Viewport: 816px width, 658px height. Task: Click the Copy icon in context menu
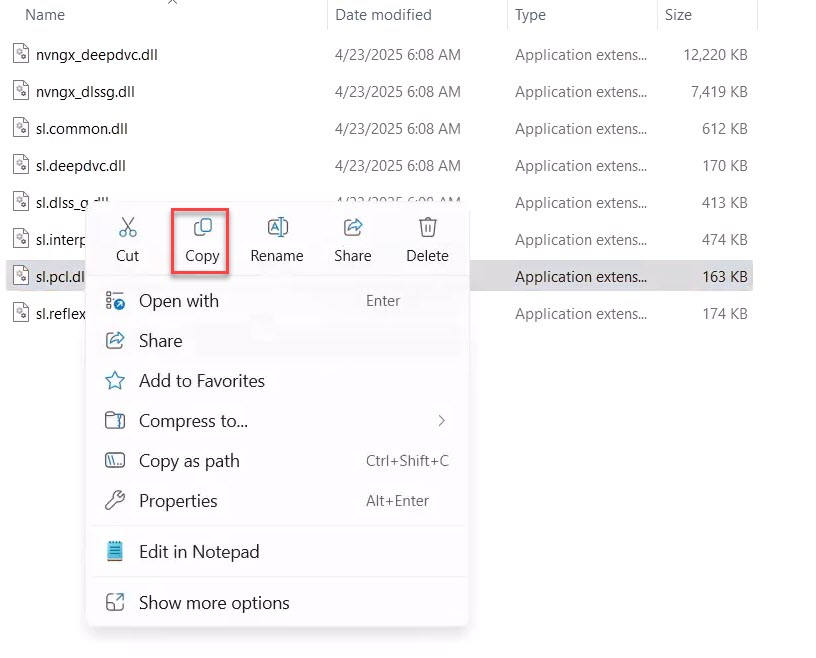coord(202,228)
